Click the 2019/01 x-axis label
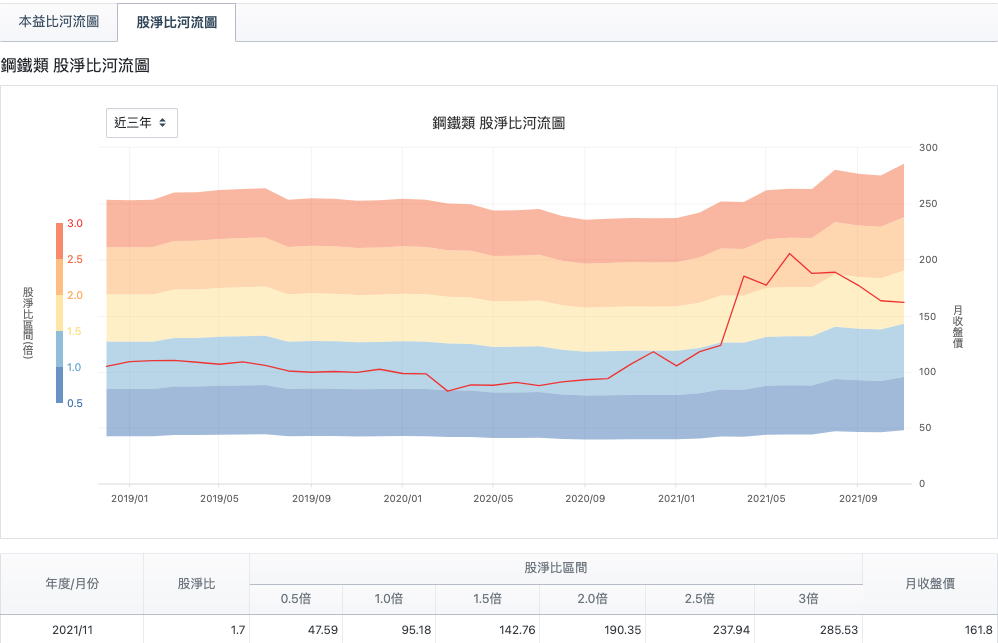Viewport: 998px width, 643px height. 129,498
